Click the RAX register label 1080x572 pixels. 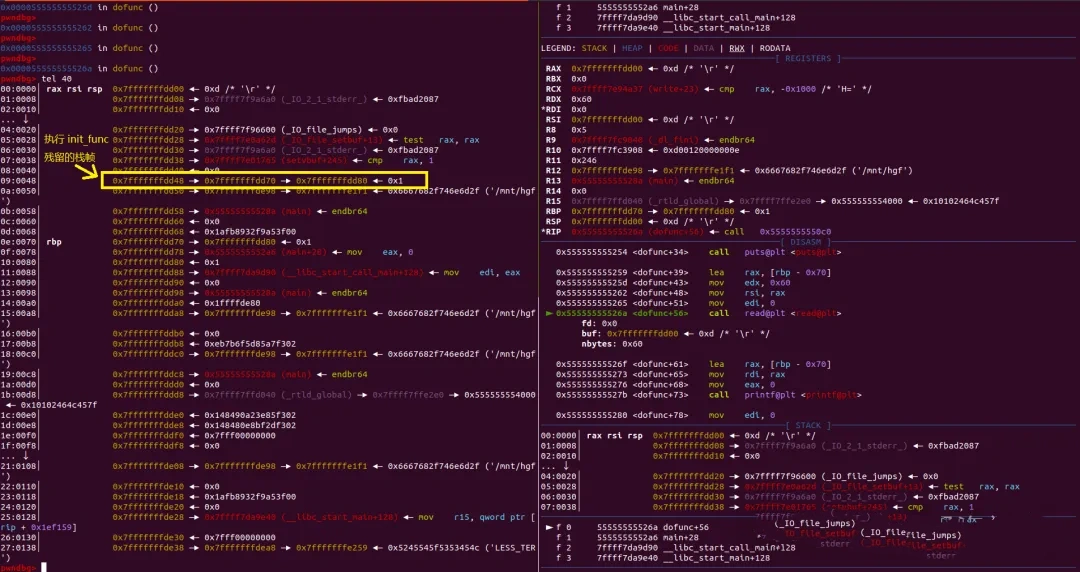(x=553, y=69)
